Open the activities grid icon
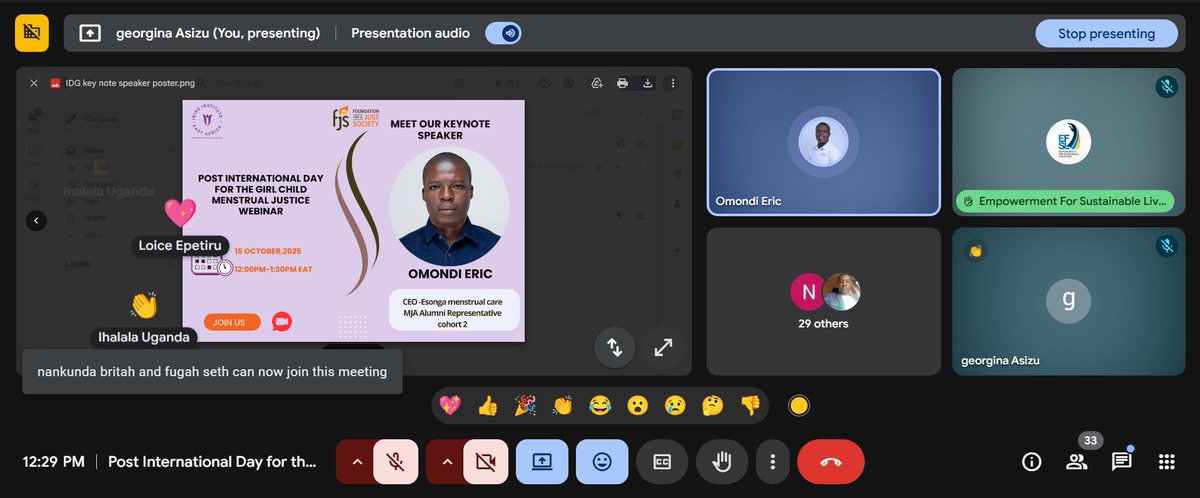This screenshot has width=1200, height=498. (1167, 462)
